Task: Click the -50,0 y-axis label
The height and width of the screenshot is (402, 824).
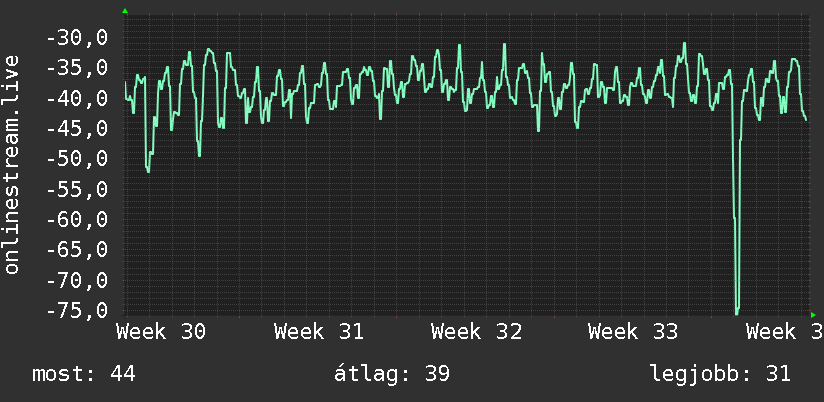Action: click(x=77, y=159)
